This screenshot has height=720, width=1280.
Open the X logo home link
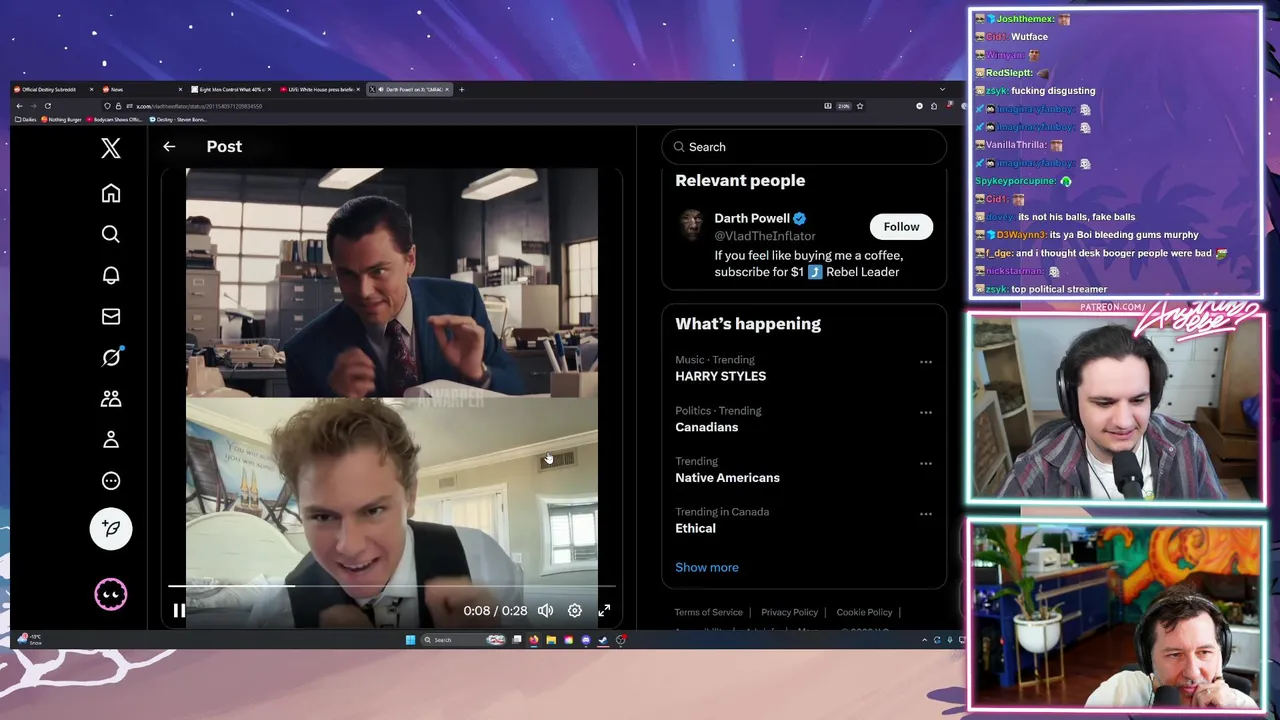point(111,148)
